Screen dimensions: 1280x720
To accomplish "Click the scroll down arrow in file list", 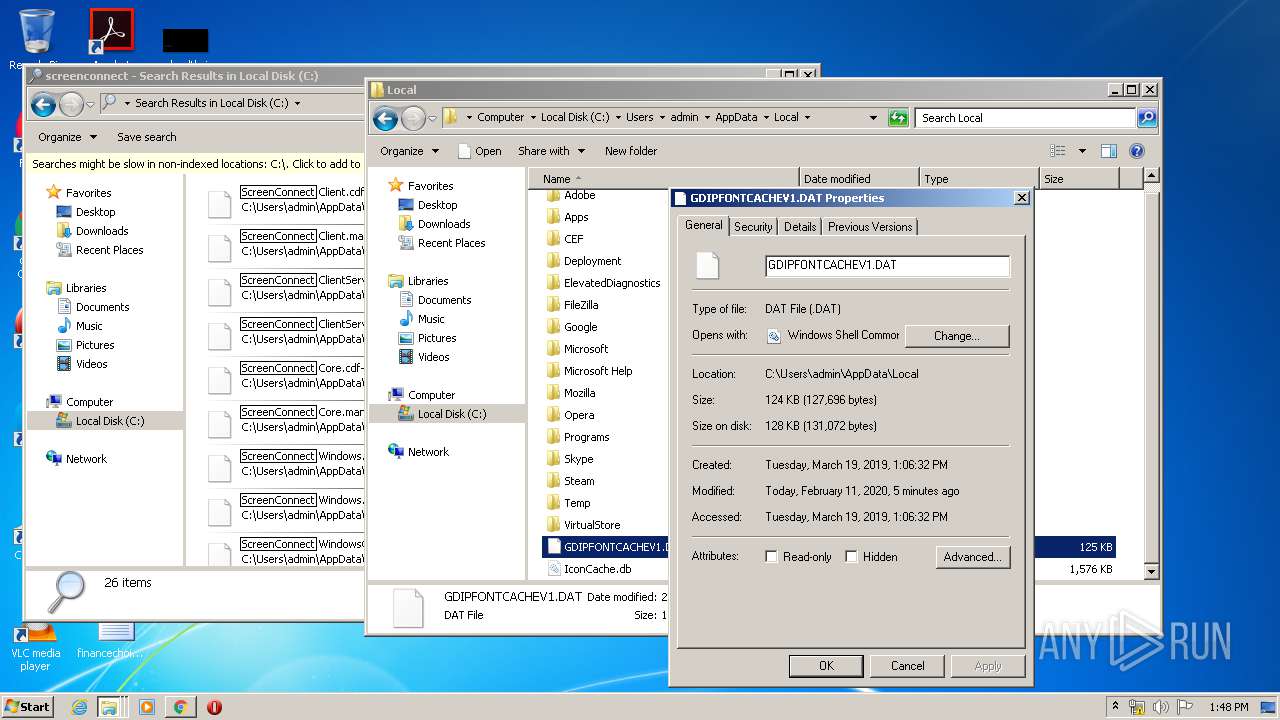I will click(x=1151, y=571).
